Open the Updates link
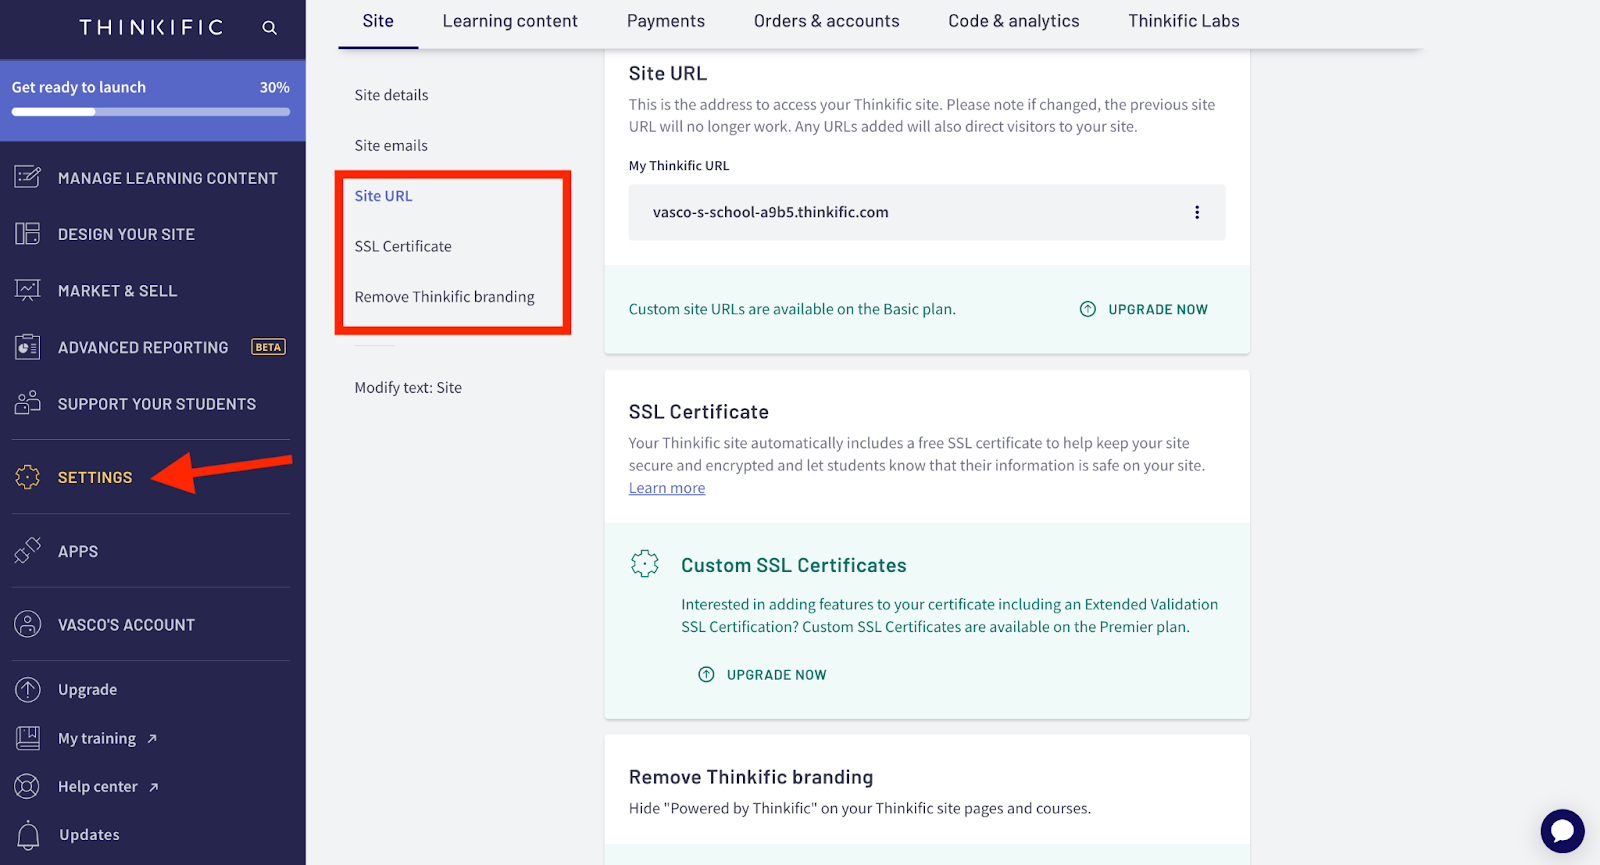The image size is (1600, 865). 89,834
